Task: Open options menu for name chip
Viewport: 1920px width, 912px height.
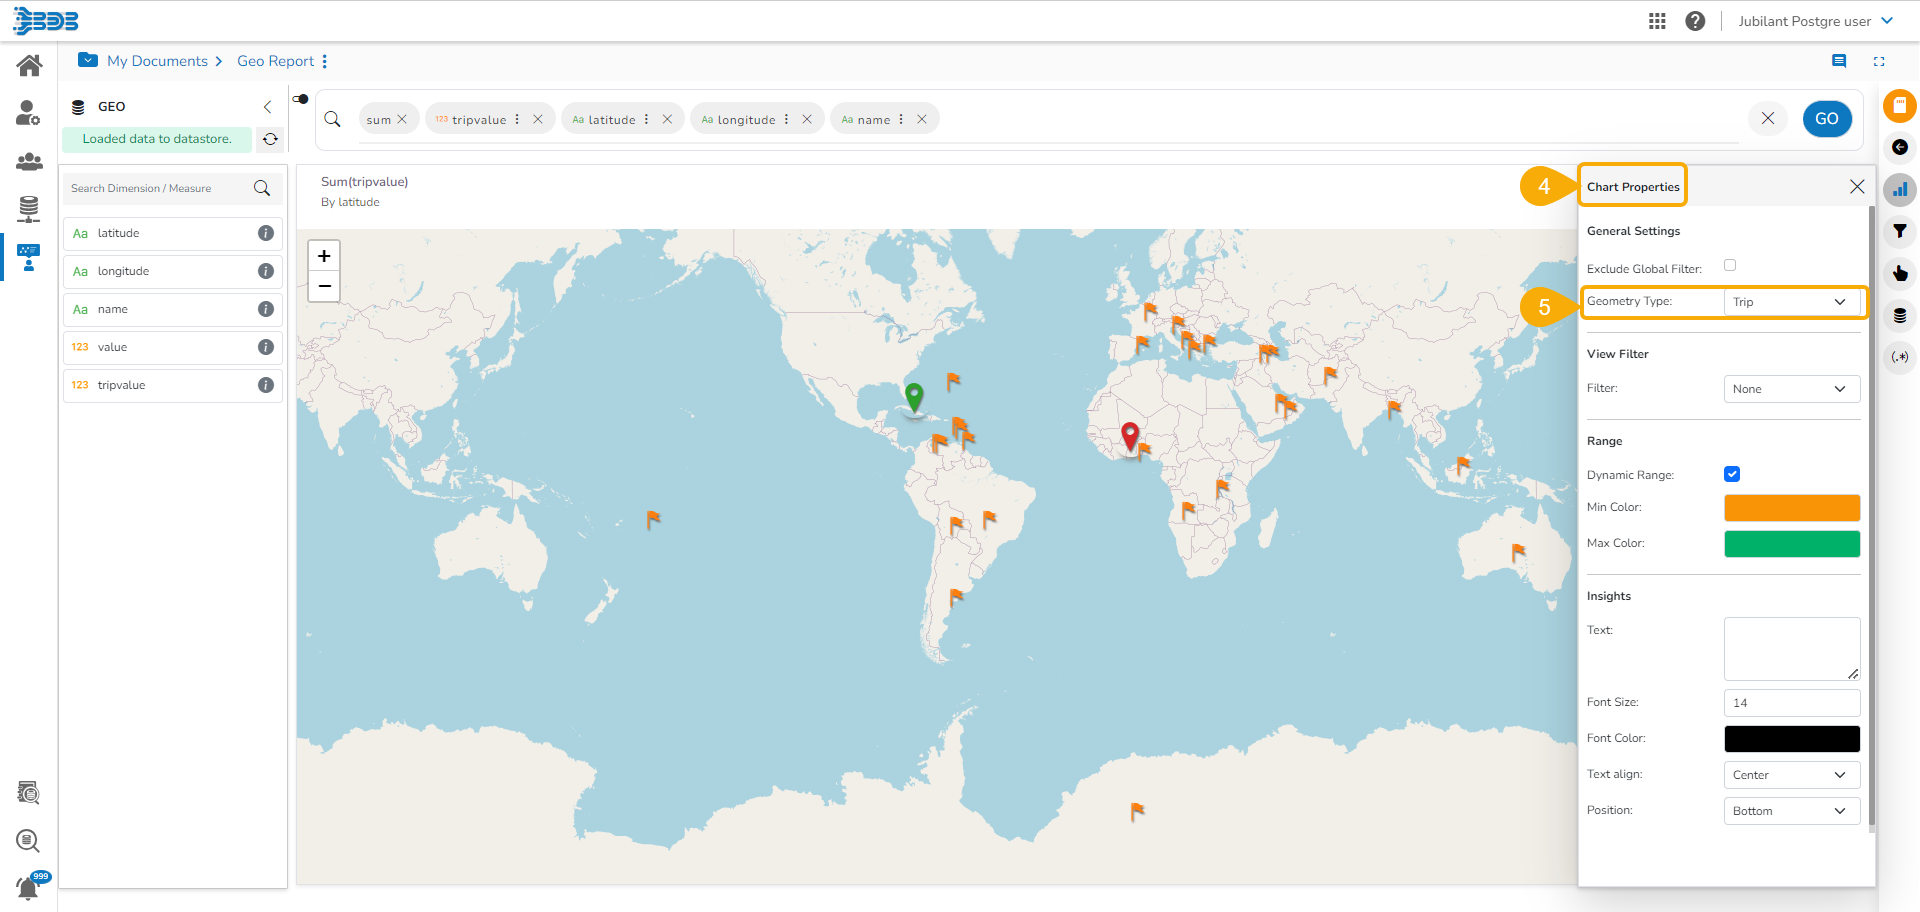Action: coord(901,119)
